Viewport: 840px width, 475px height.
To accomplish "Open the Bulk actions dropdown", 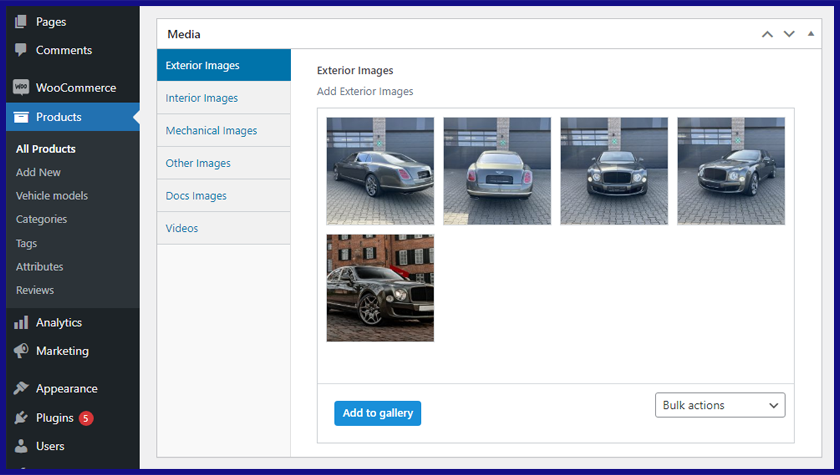I will pos(720,405).
